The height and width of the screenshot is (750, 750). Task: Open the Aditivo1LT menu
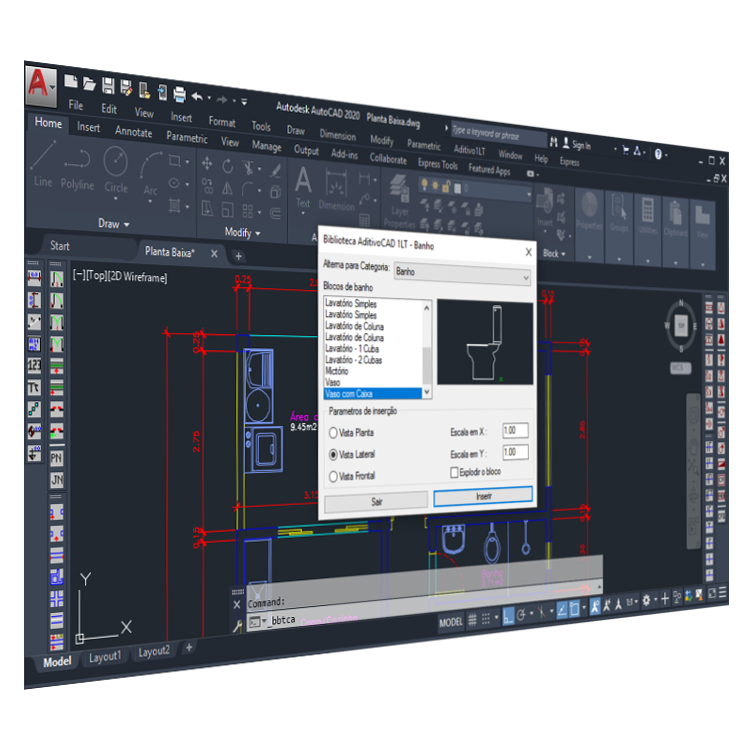click(470, 150)
